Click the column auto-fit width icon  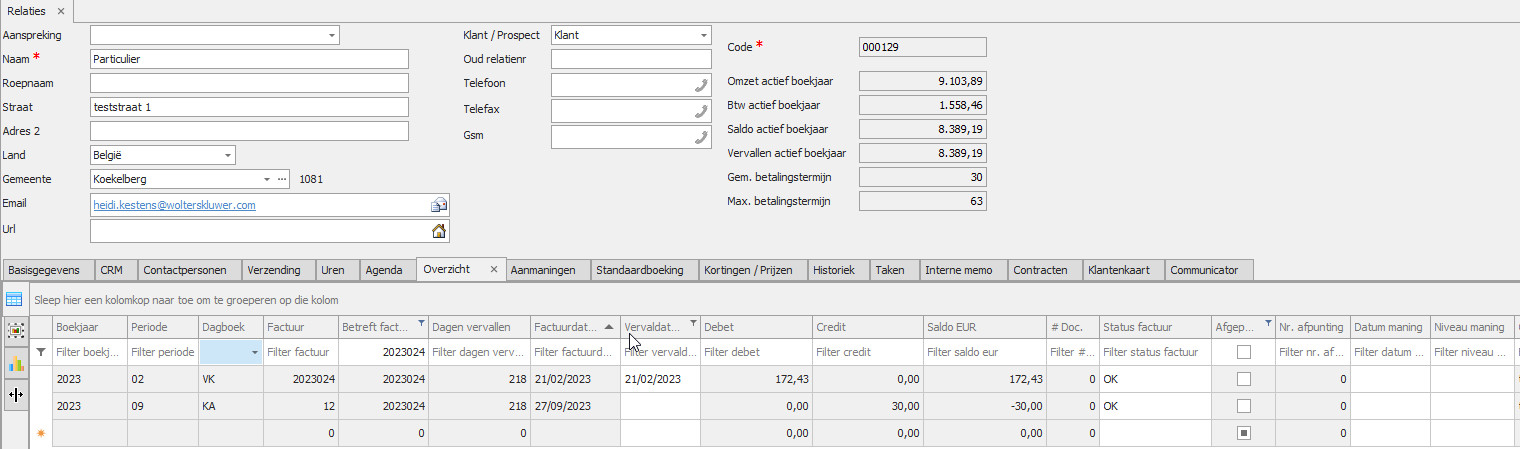[15, 394]
